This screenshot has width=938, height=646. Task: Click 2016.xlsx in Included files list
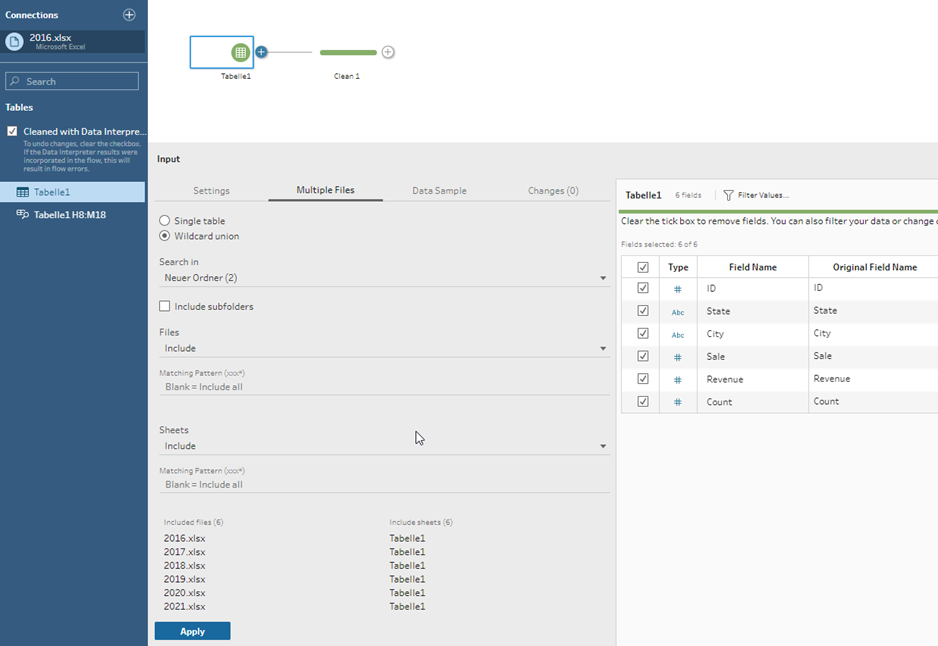[x=184, y=538]
